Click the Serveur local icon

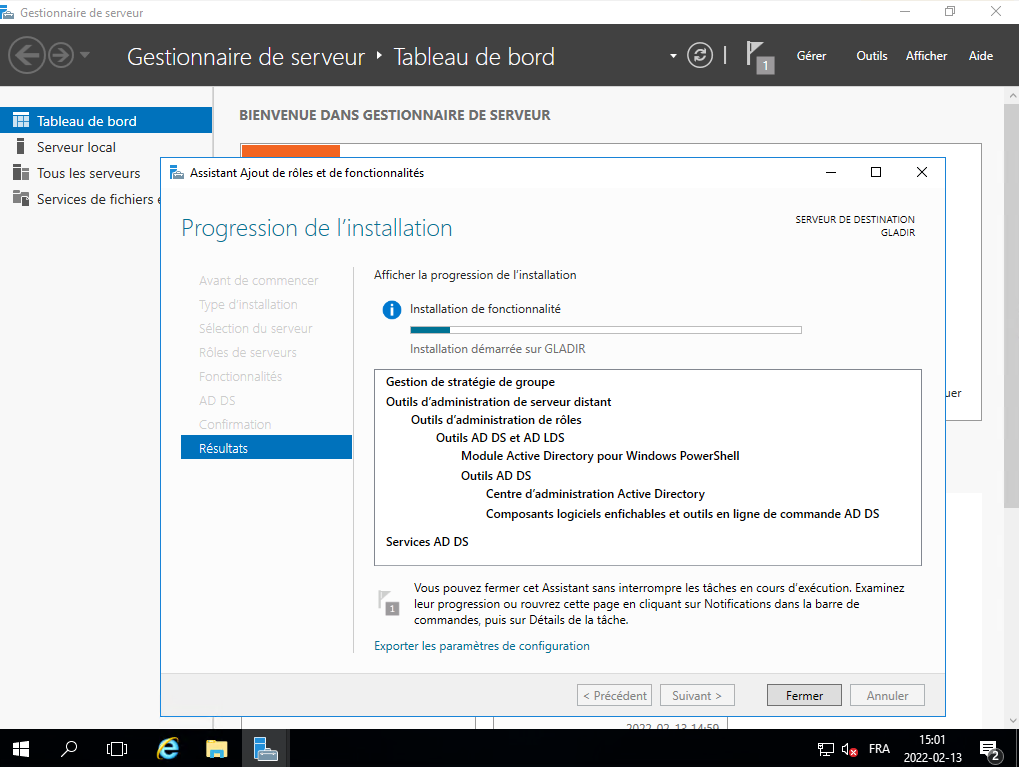(21, 146)
